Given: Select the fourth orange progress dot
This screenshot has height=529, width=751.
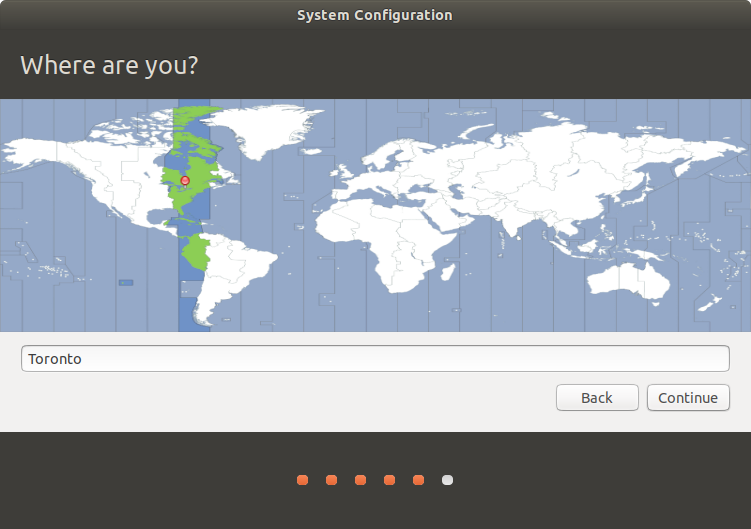Looking at the screenshot, I should pyautogui.click(x=389, y=480).
